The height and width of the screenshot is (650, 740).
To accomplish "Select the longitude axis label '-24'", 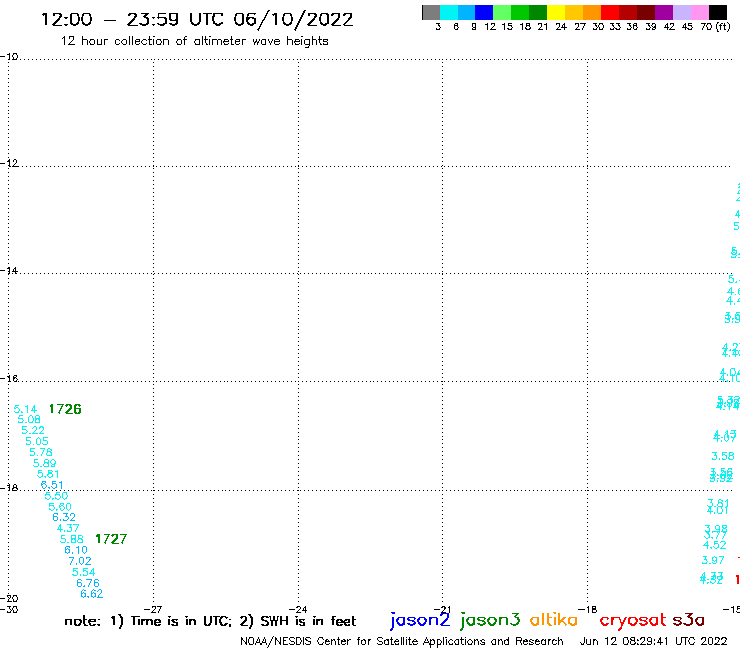I will click(x=298, y=609).
